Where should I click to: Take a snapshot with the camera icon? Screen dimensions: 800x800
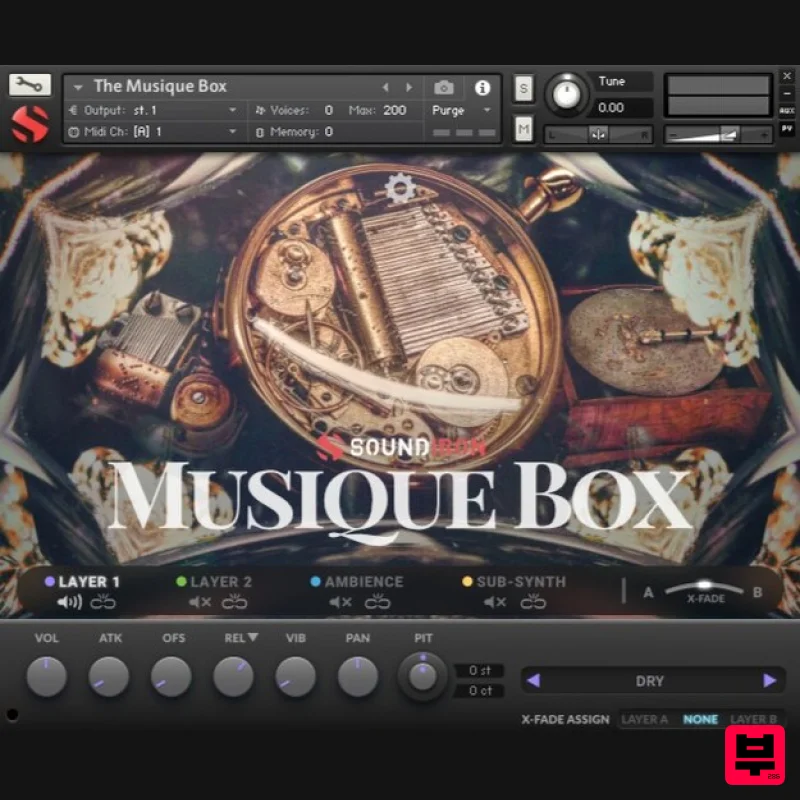(443, 88)
